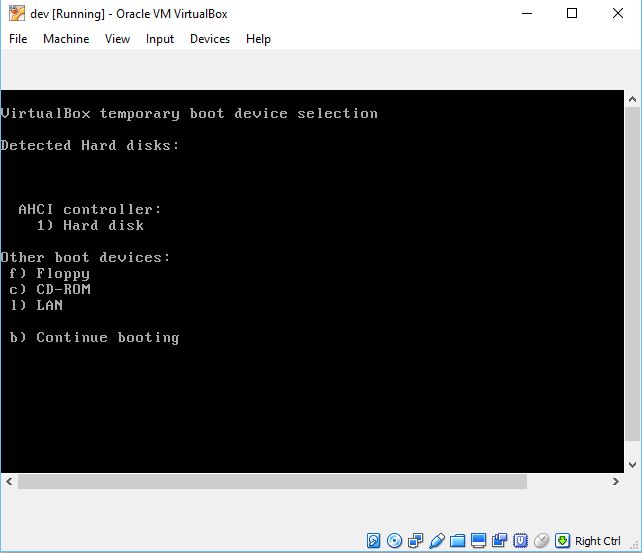The width and height of the screenshot is (642, 553).
Task: Click the 'Other boot devices:' heading
Action: pos(85,257)
